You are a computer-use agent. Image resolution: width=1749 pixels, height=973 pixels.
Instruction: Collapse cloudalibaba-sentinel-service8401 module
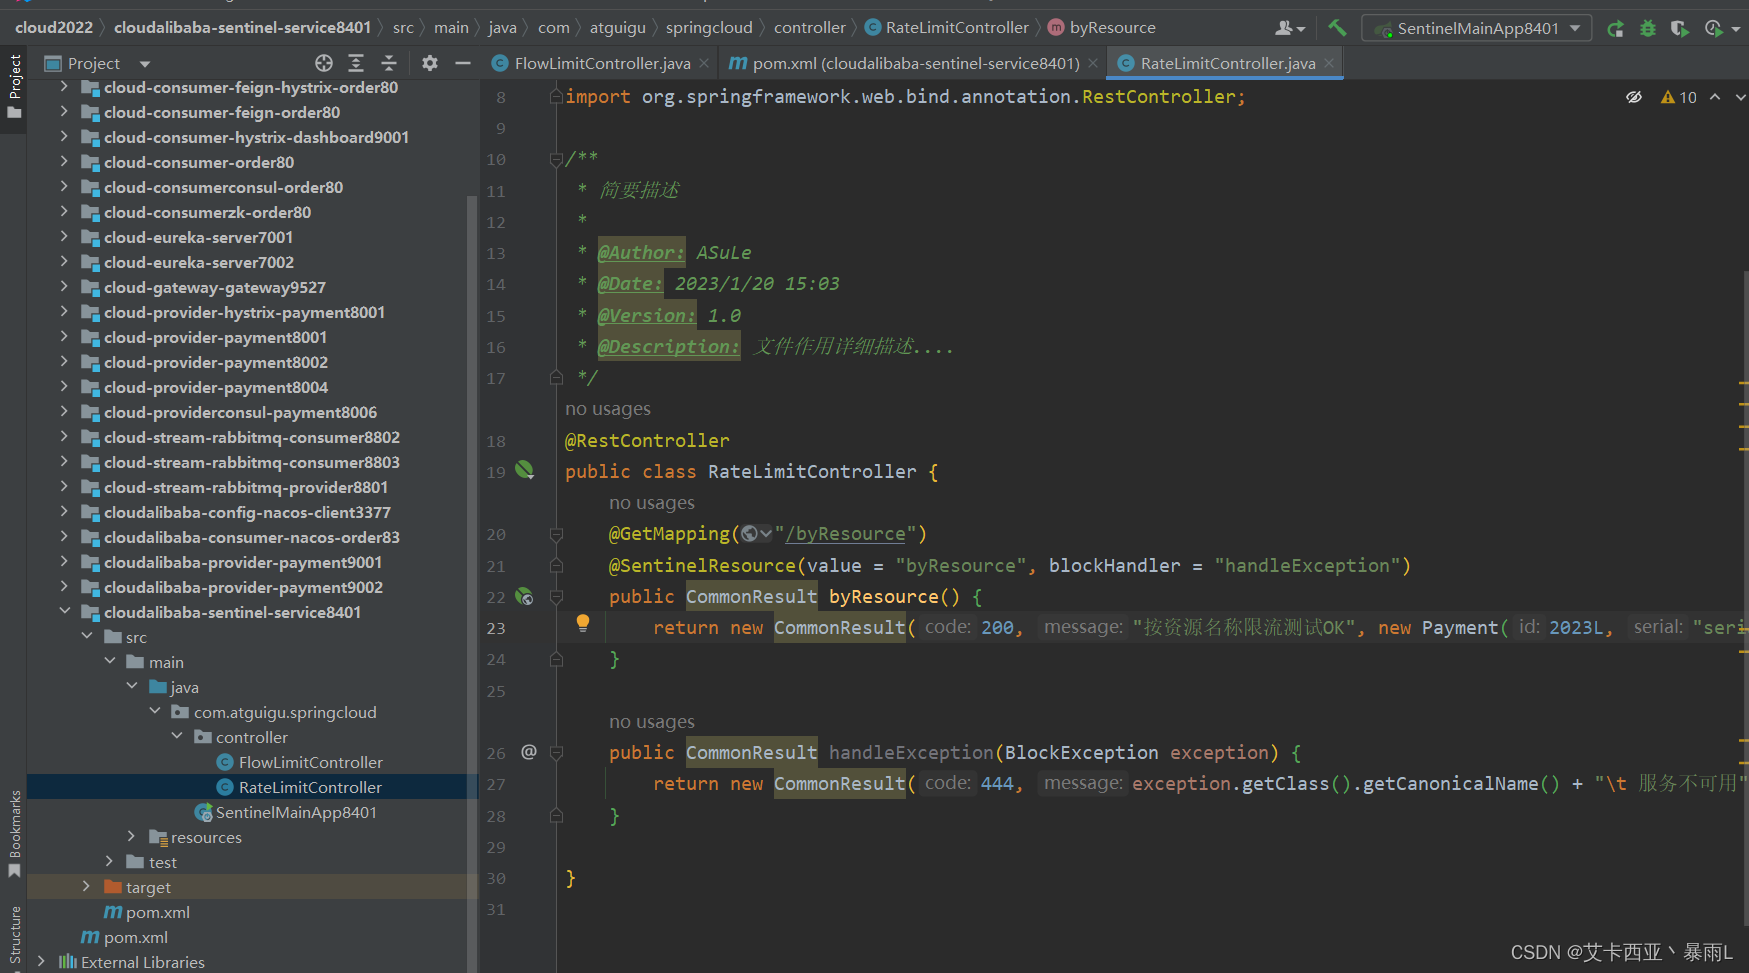coord(65,611)
